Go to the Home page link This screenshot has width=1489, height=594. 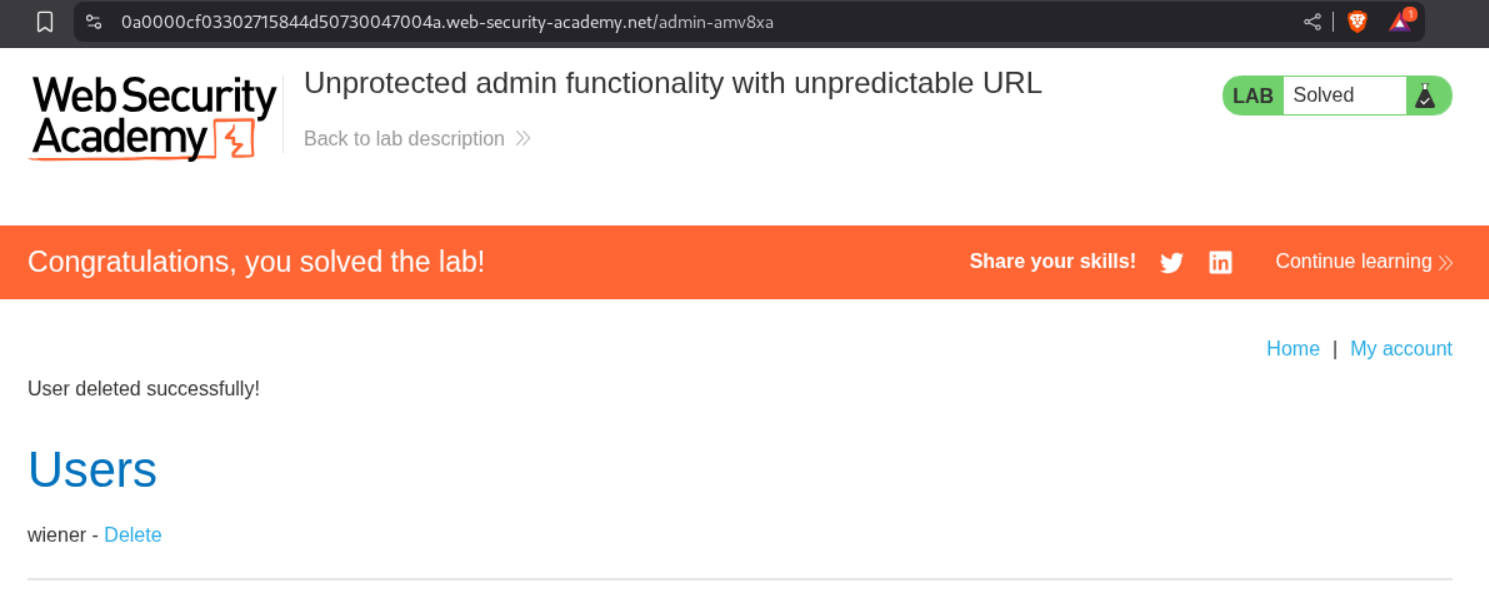click(x=1292, y=349)
